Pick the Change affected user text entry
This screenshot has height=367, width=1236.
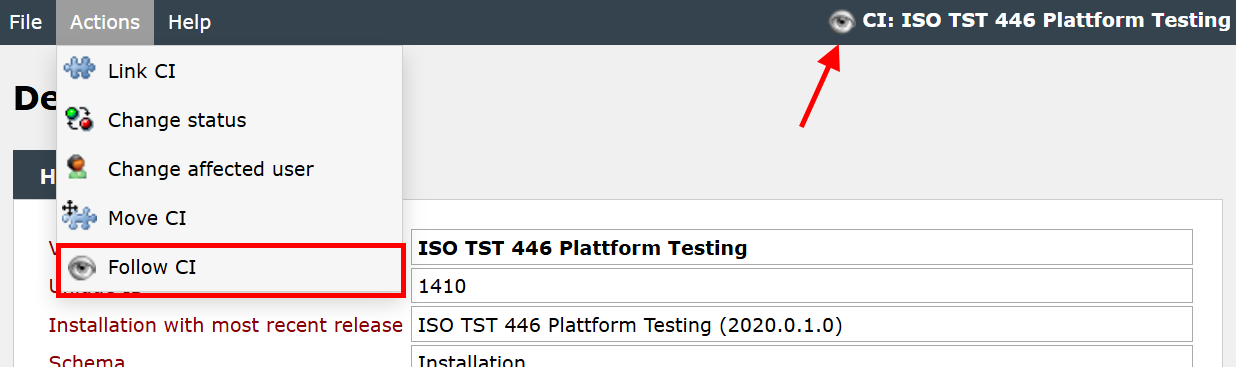click(x=211, y=169)
